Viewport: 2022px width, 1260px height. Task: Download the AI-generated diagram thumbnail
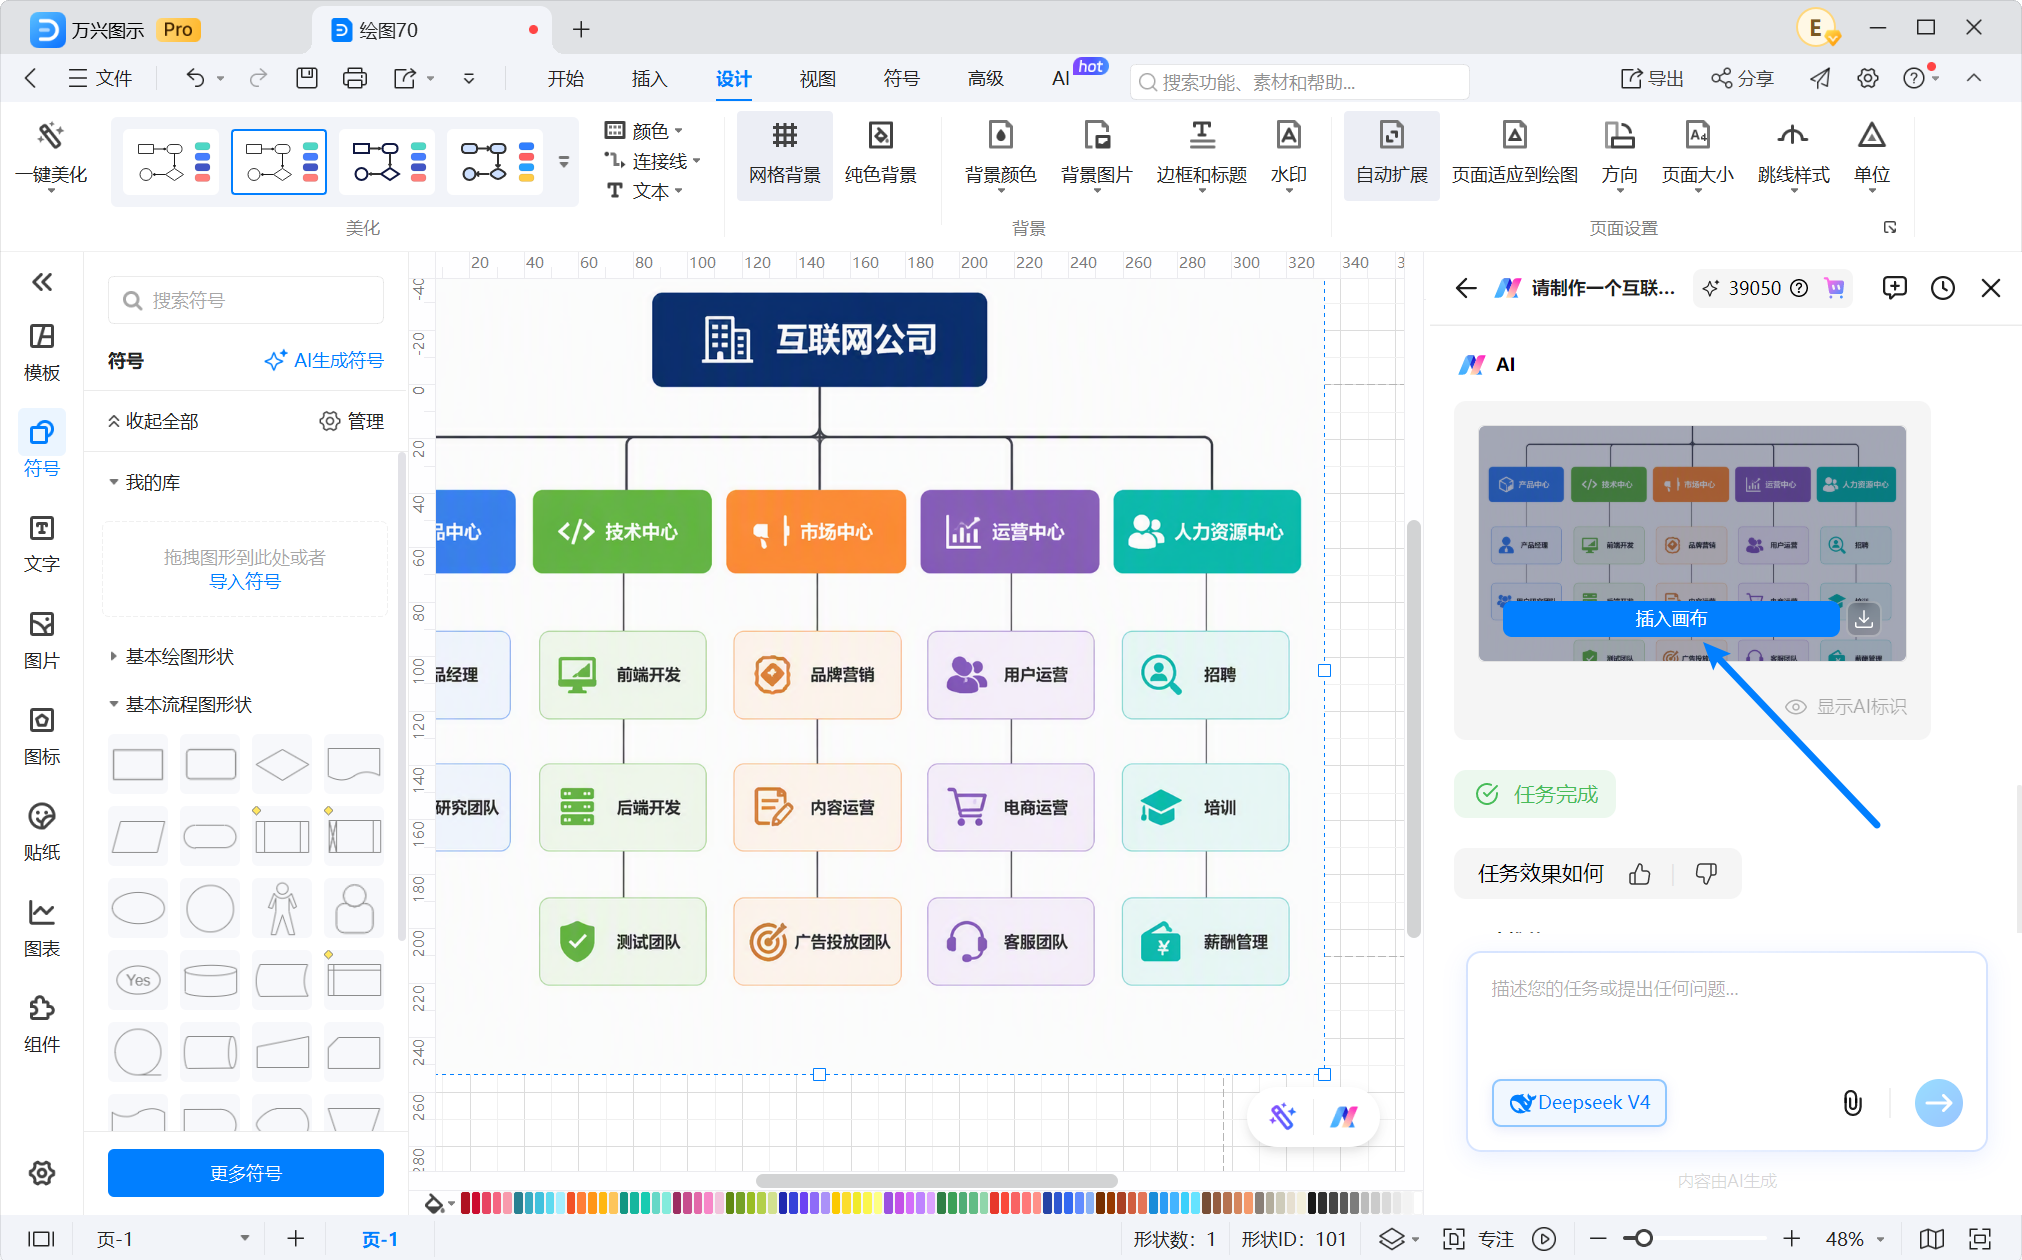click(1864, 619)
